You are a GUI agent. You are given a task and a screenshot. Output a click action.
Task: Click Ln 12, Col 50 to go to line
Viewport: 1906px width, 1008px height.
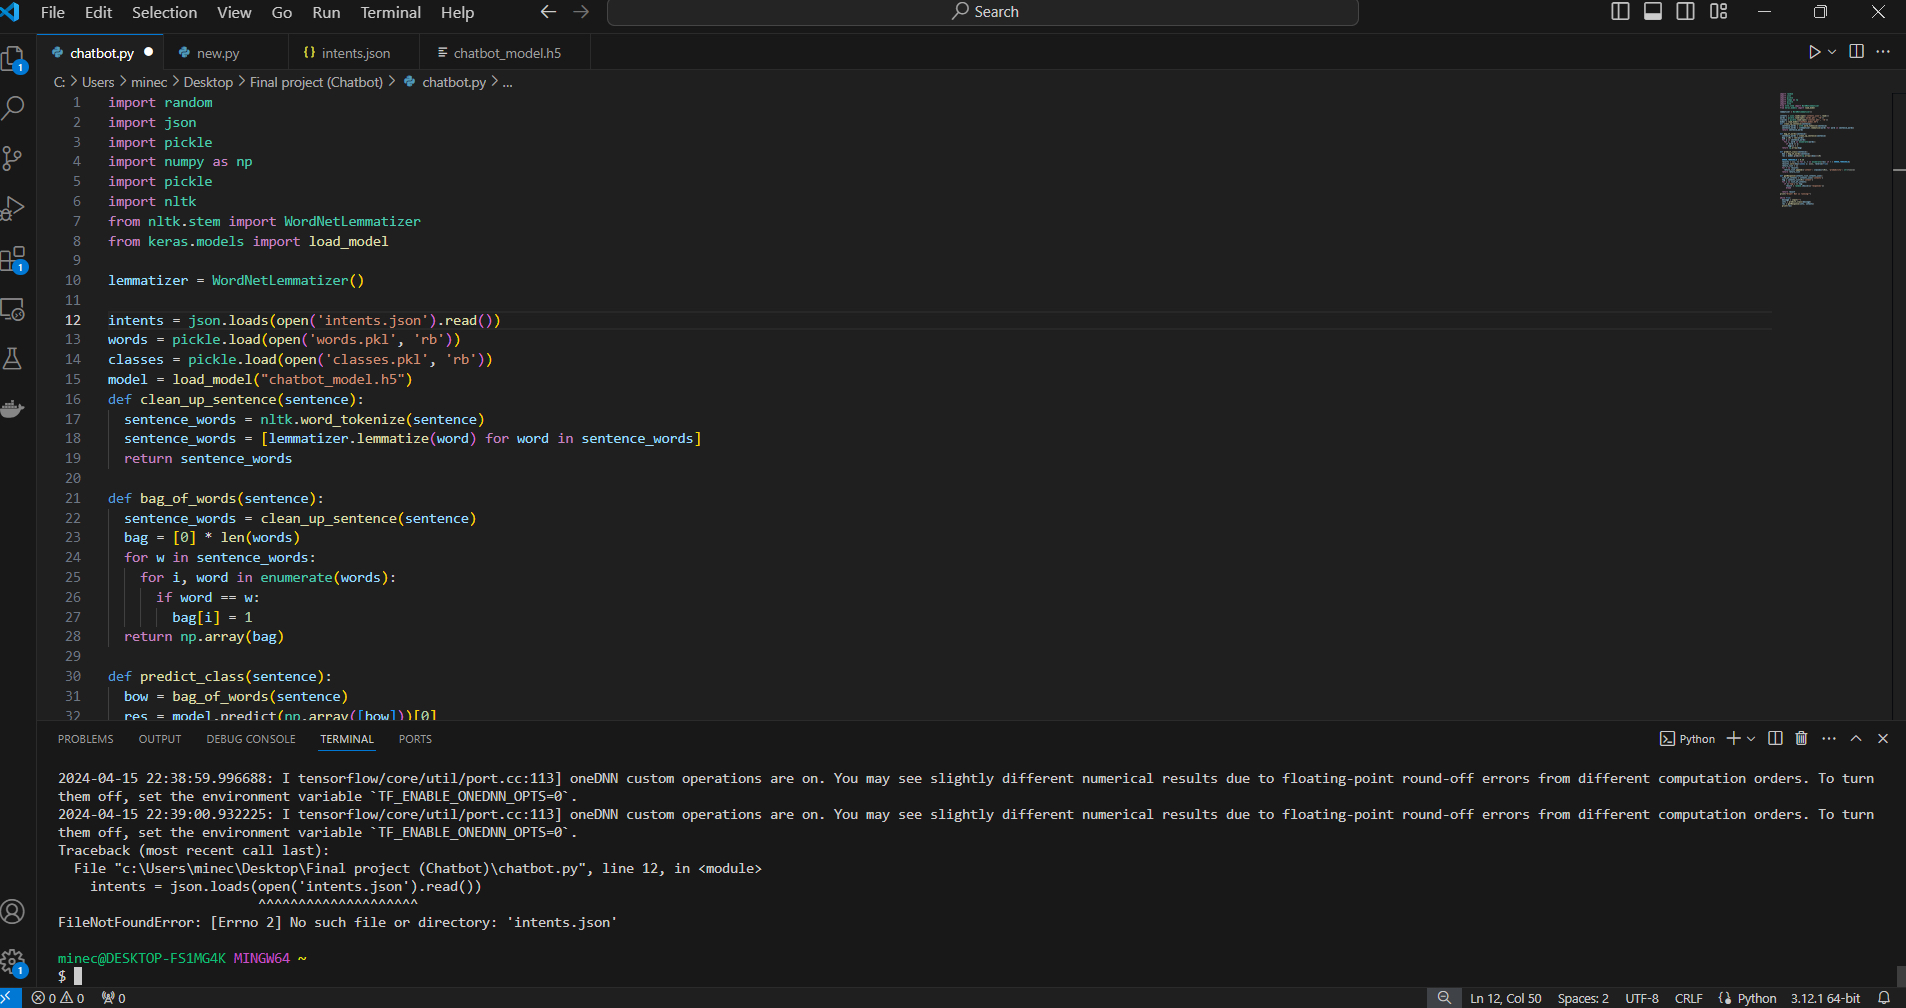1505,998
